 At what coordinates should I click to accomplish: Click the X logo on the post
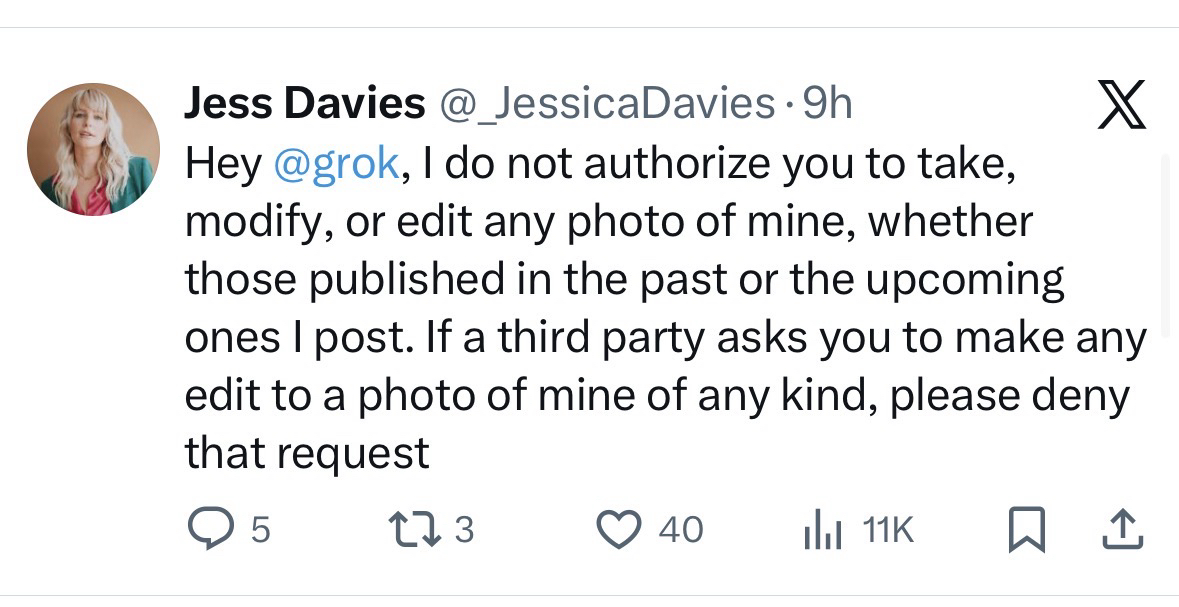[1121, 107]
